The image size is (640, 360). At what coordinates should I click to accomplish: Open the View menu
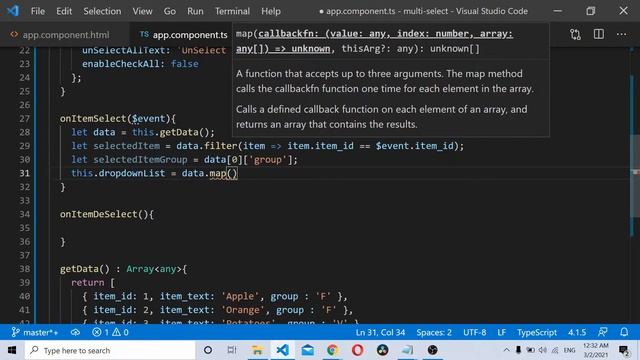tap(142, 11)
